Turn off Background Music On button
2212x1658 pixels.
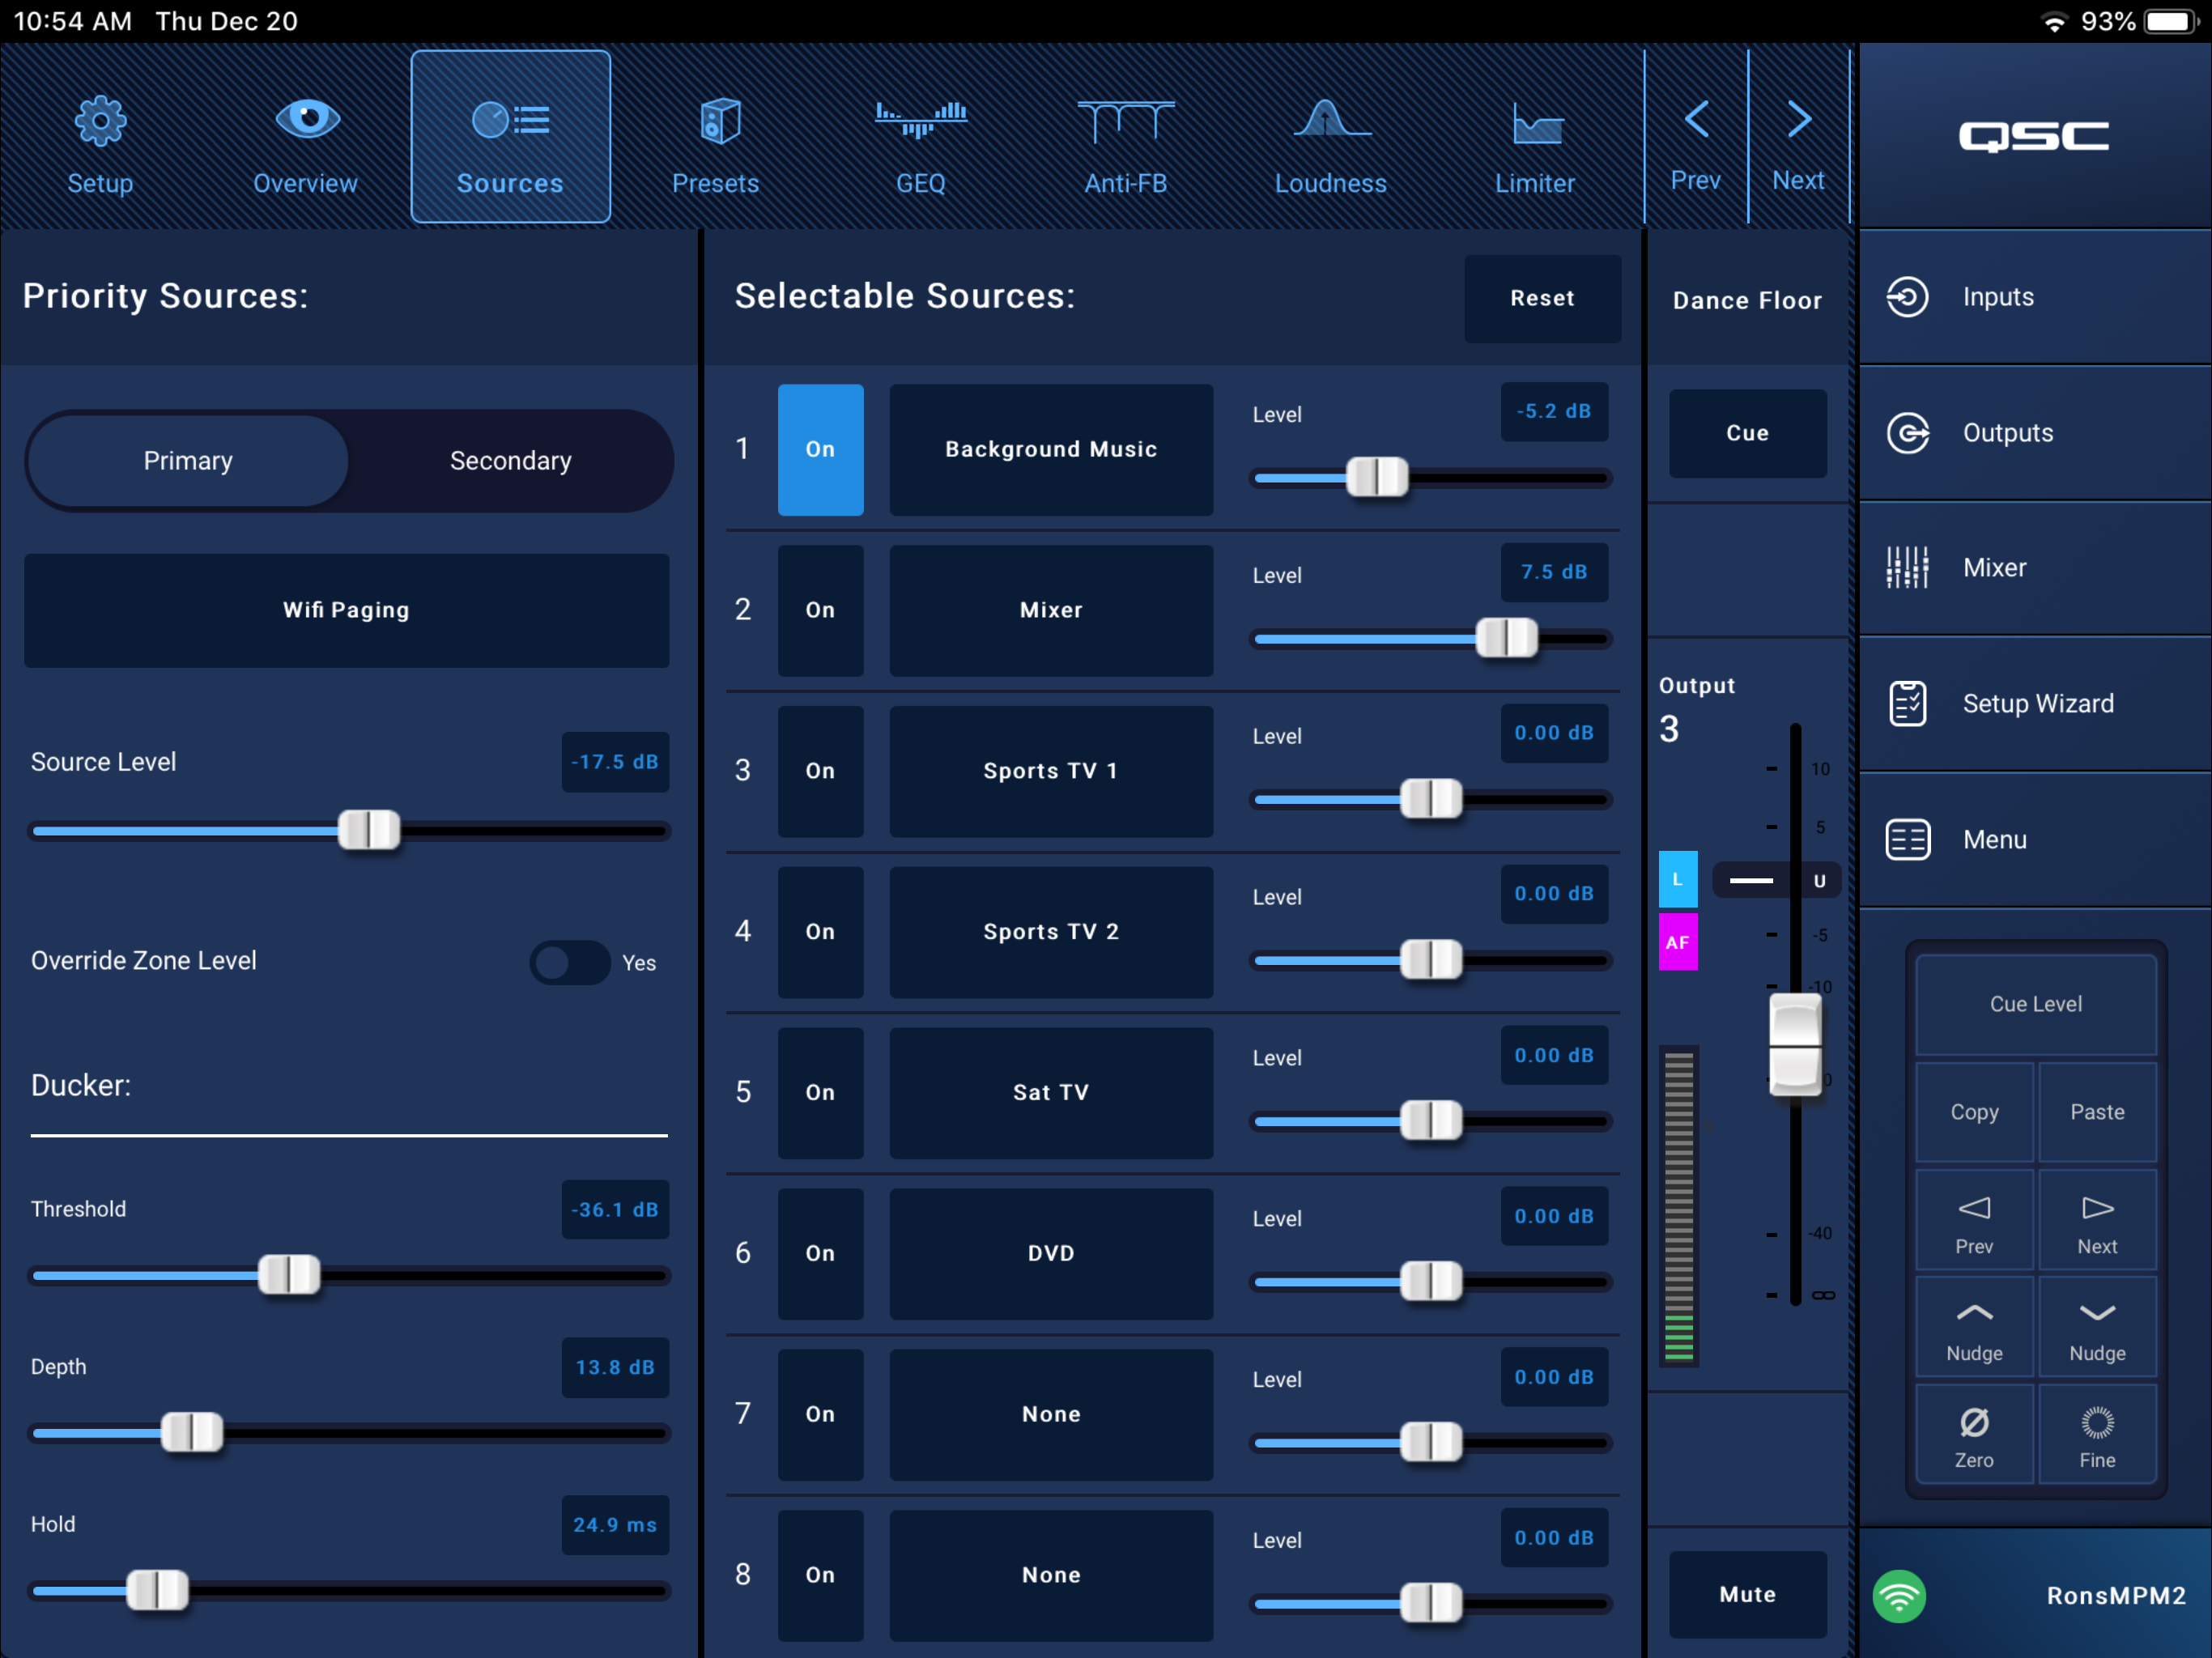tap(820, 450)
